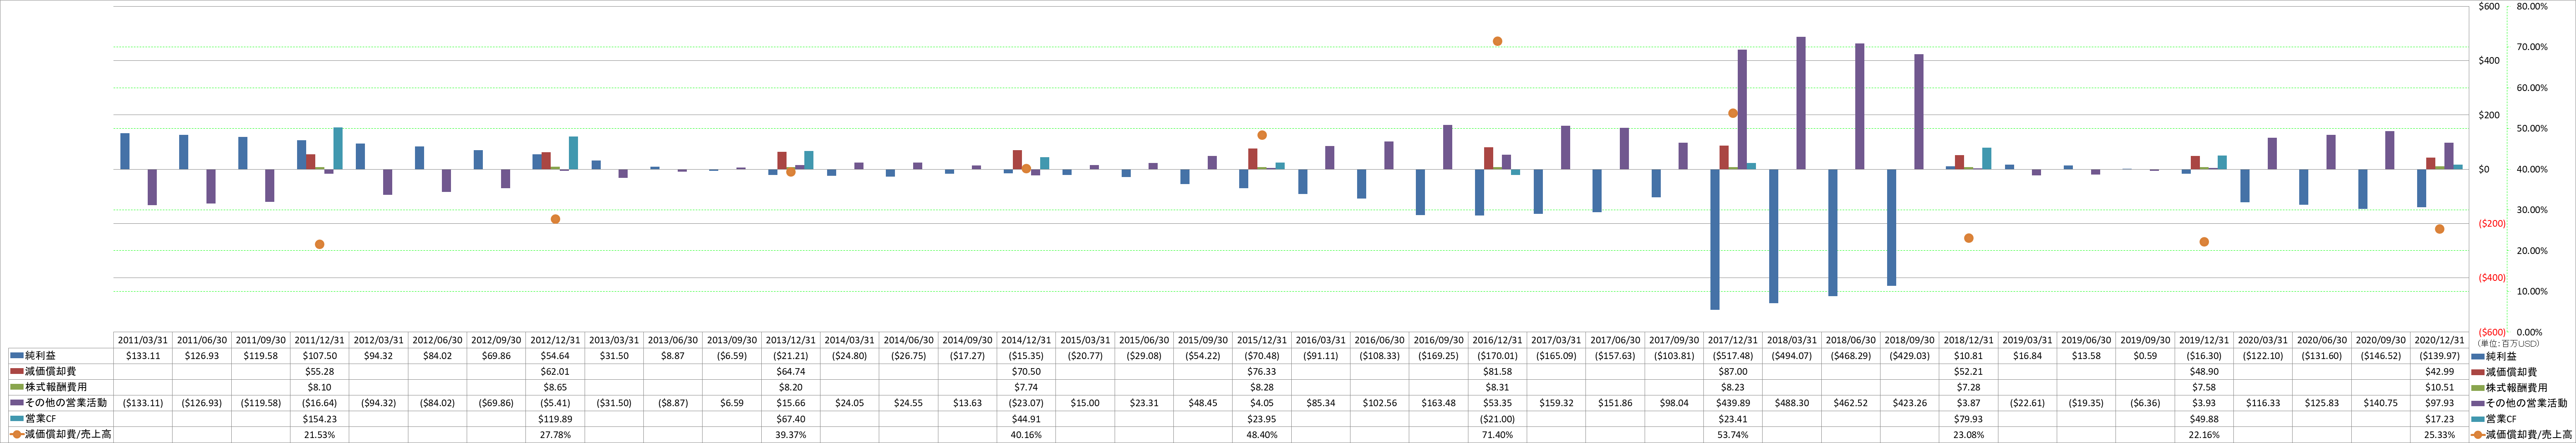Select the ratio cell 71.40%

[x=1497, y=435]
